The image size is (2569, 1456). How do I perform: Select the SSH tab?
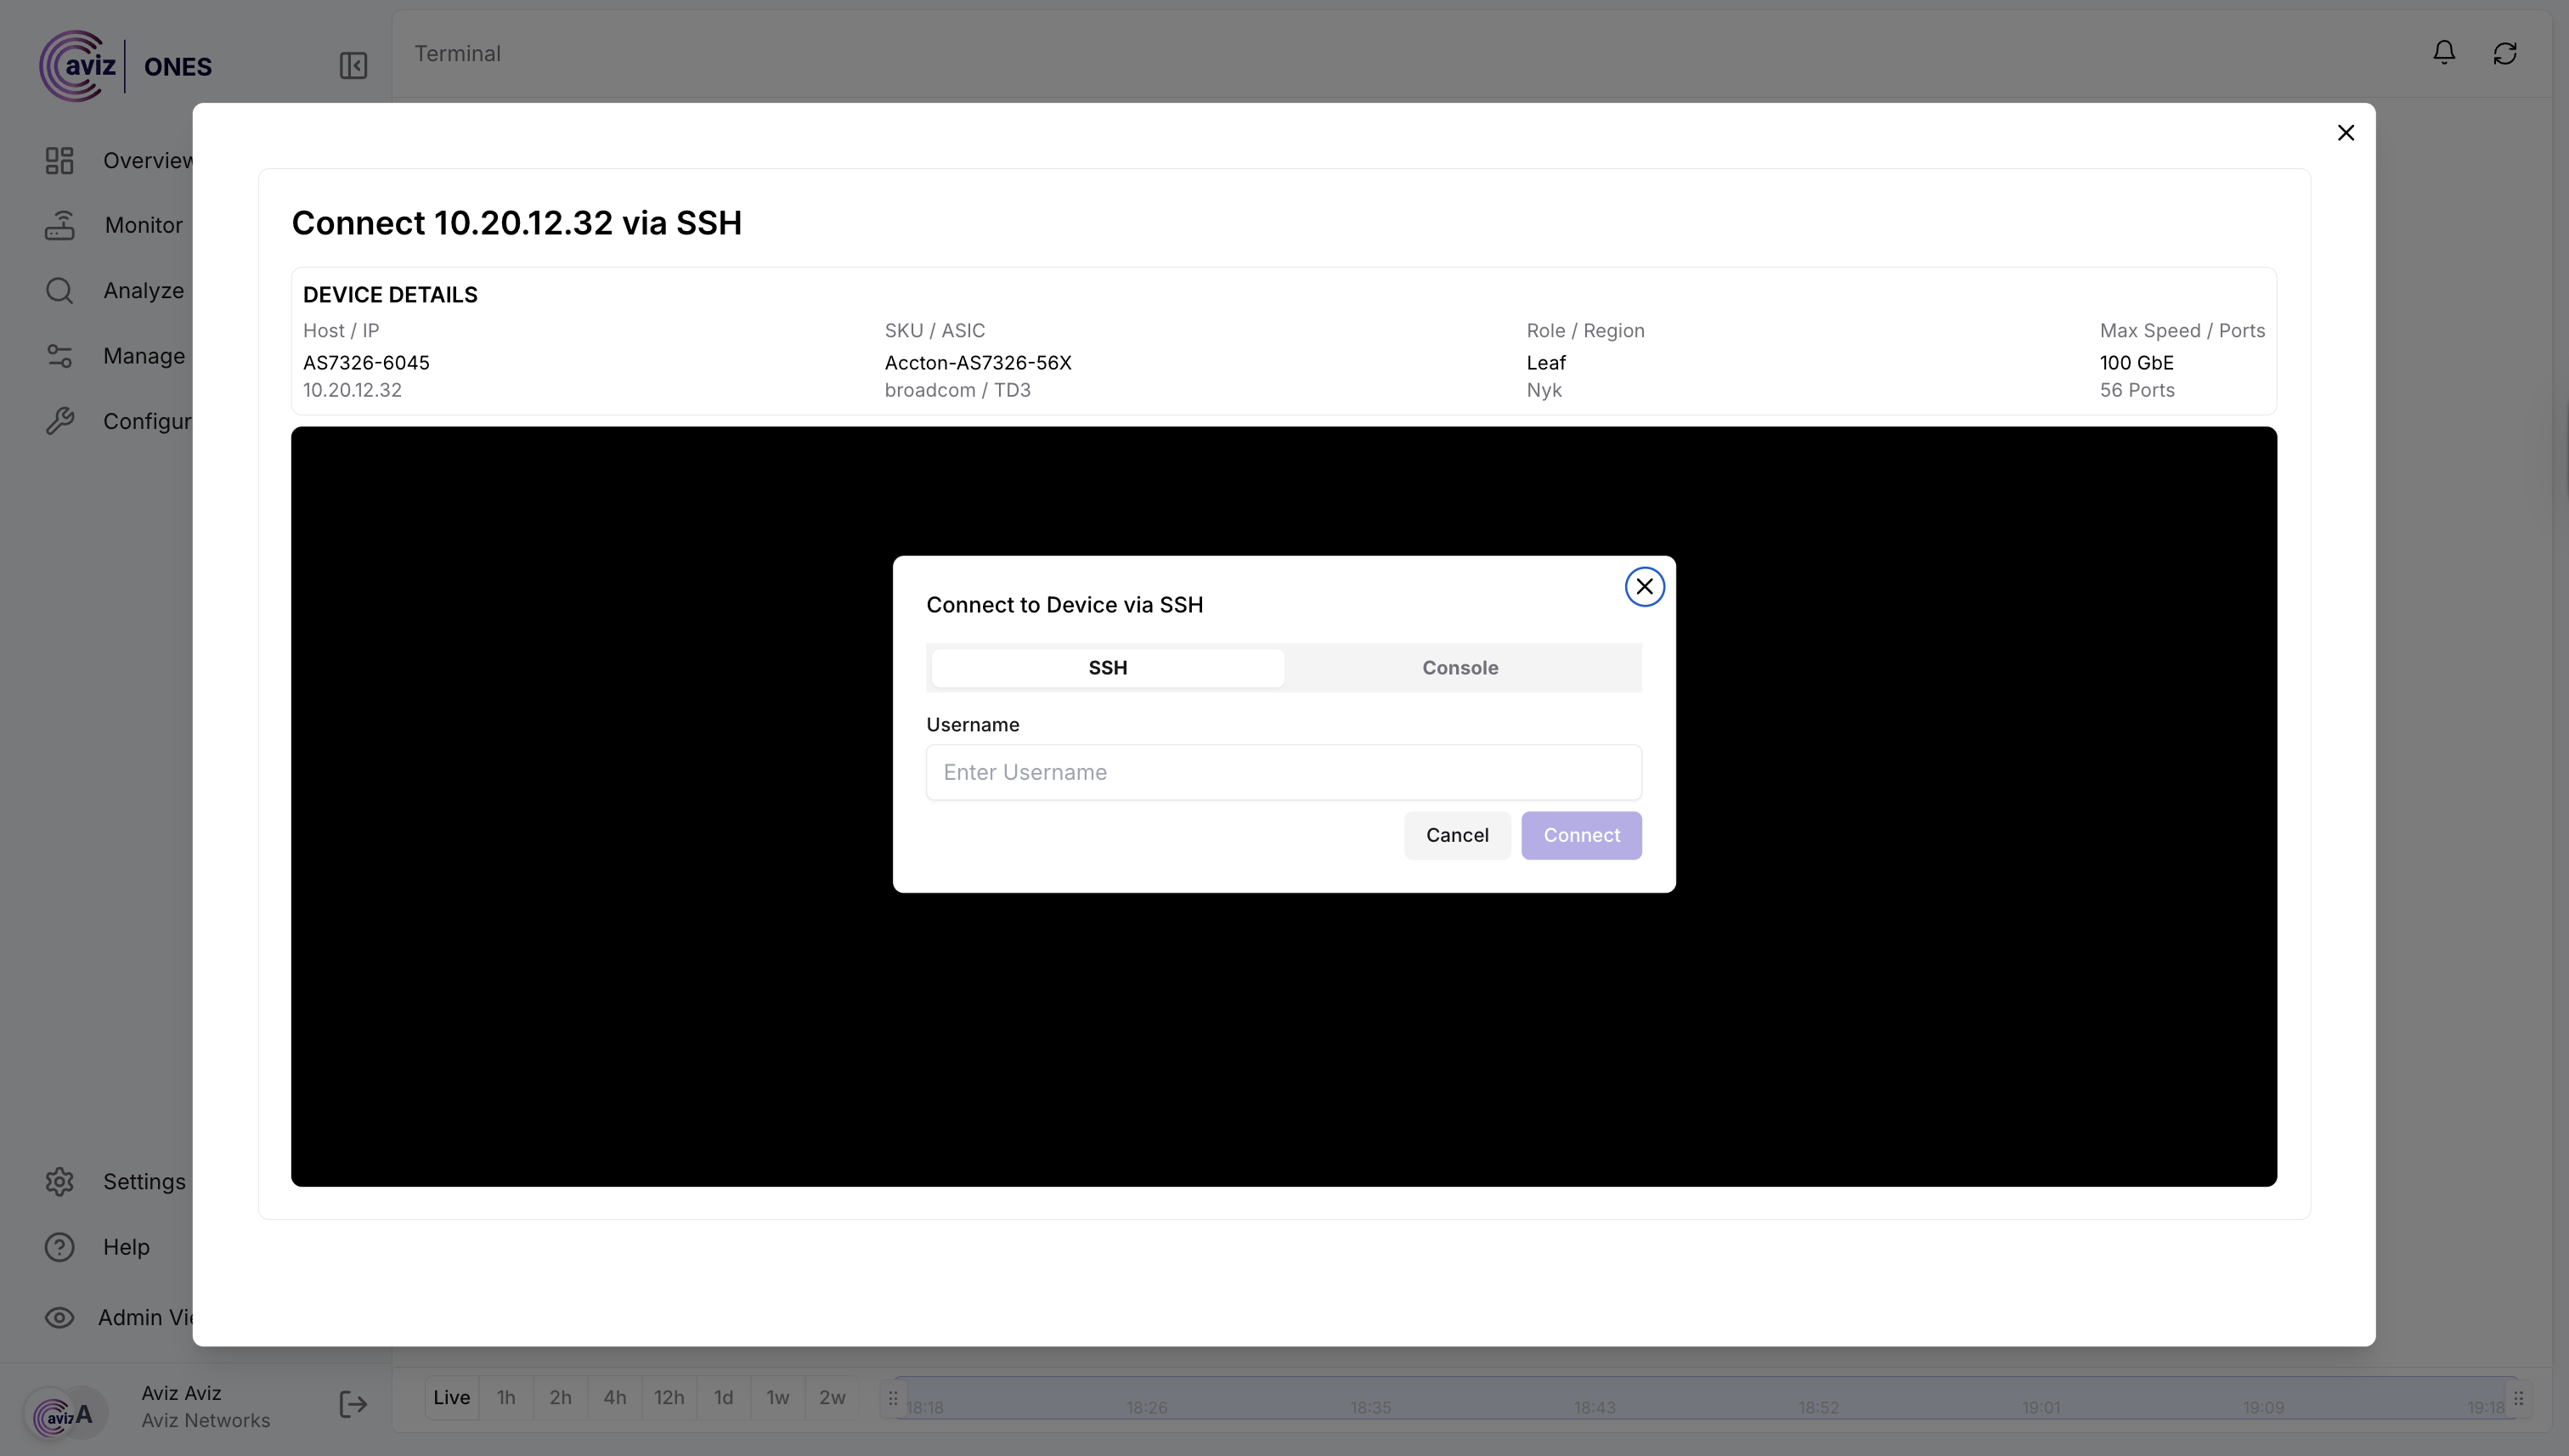[1107, 667]
